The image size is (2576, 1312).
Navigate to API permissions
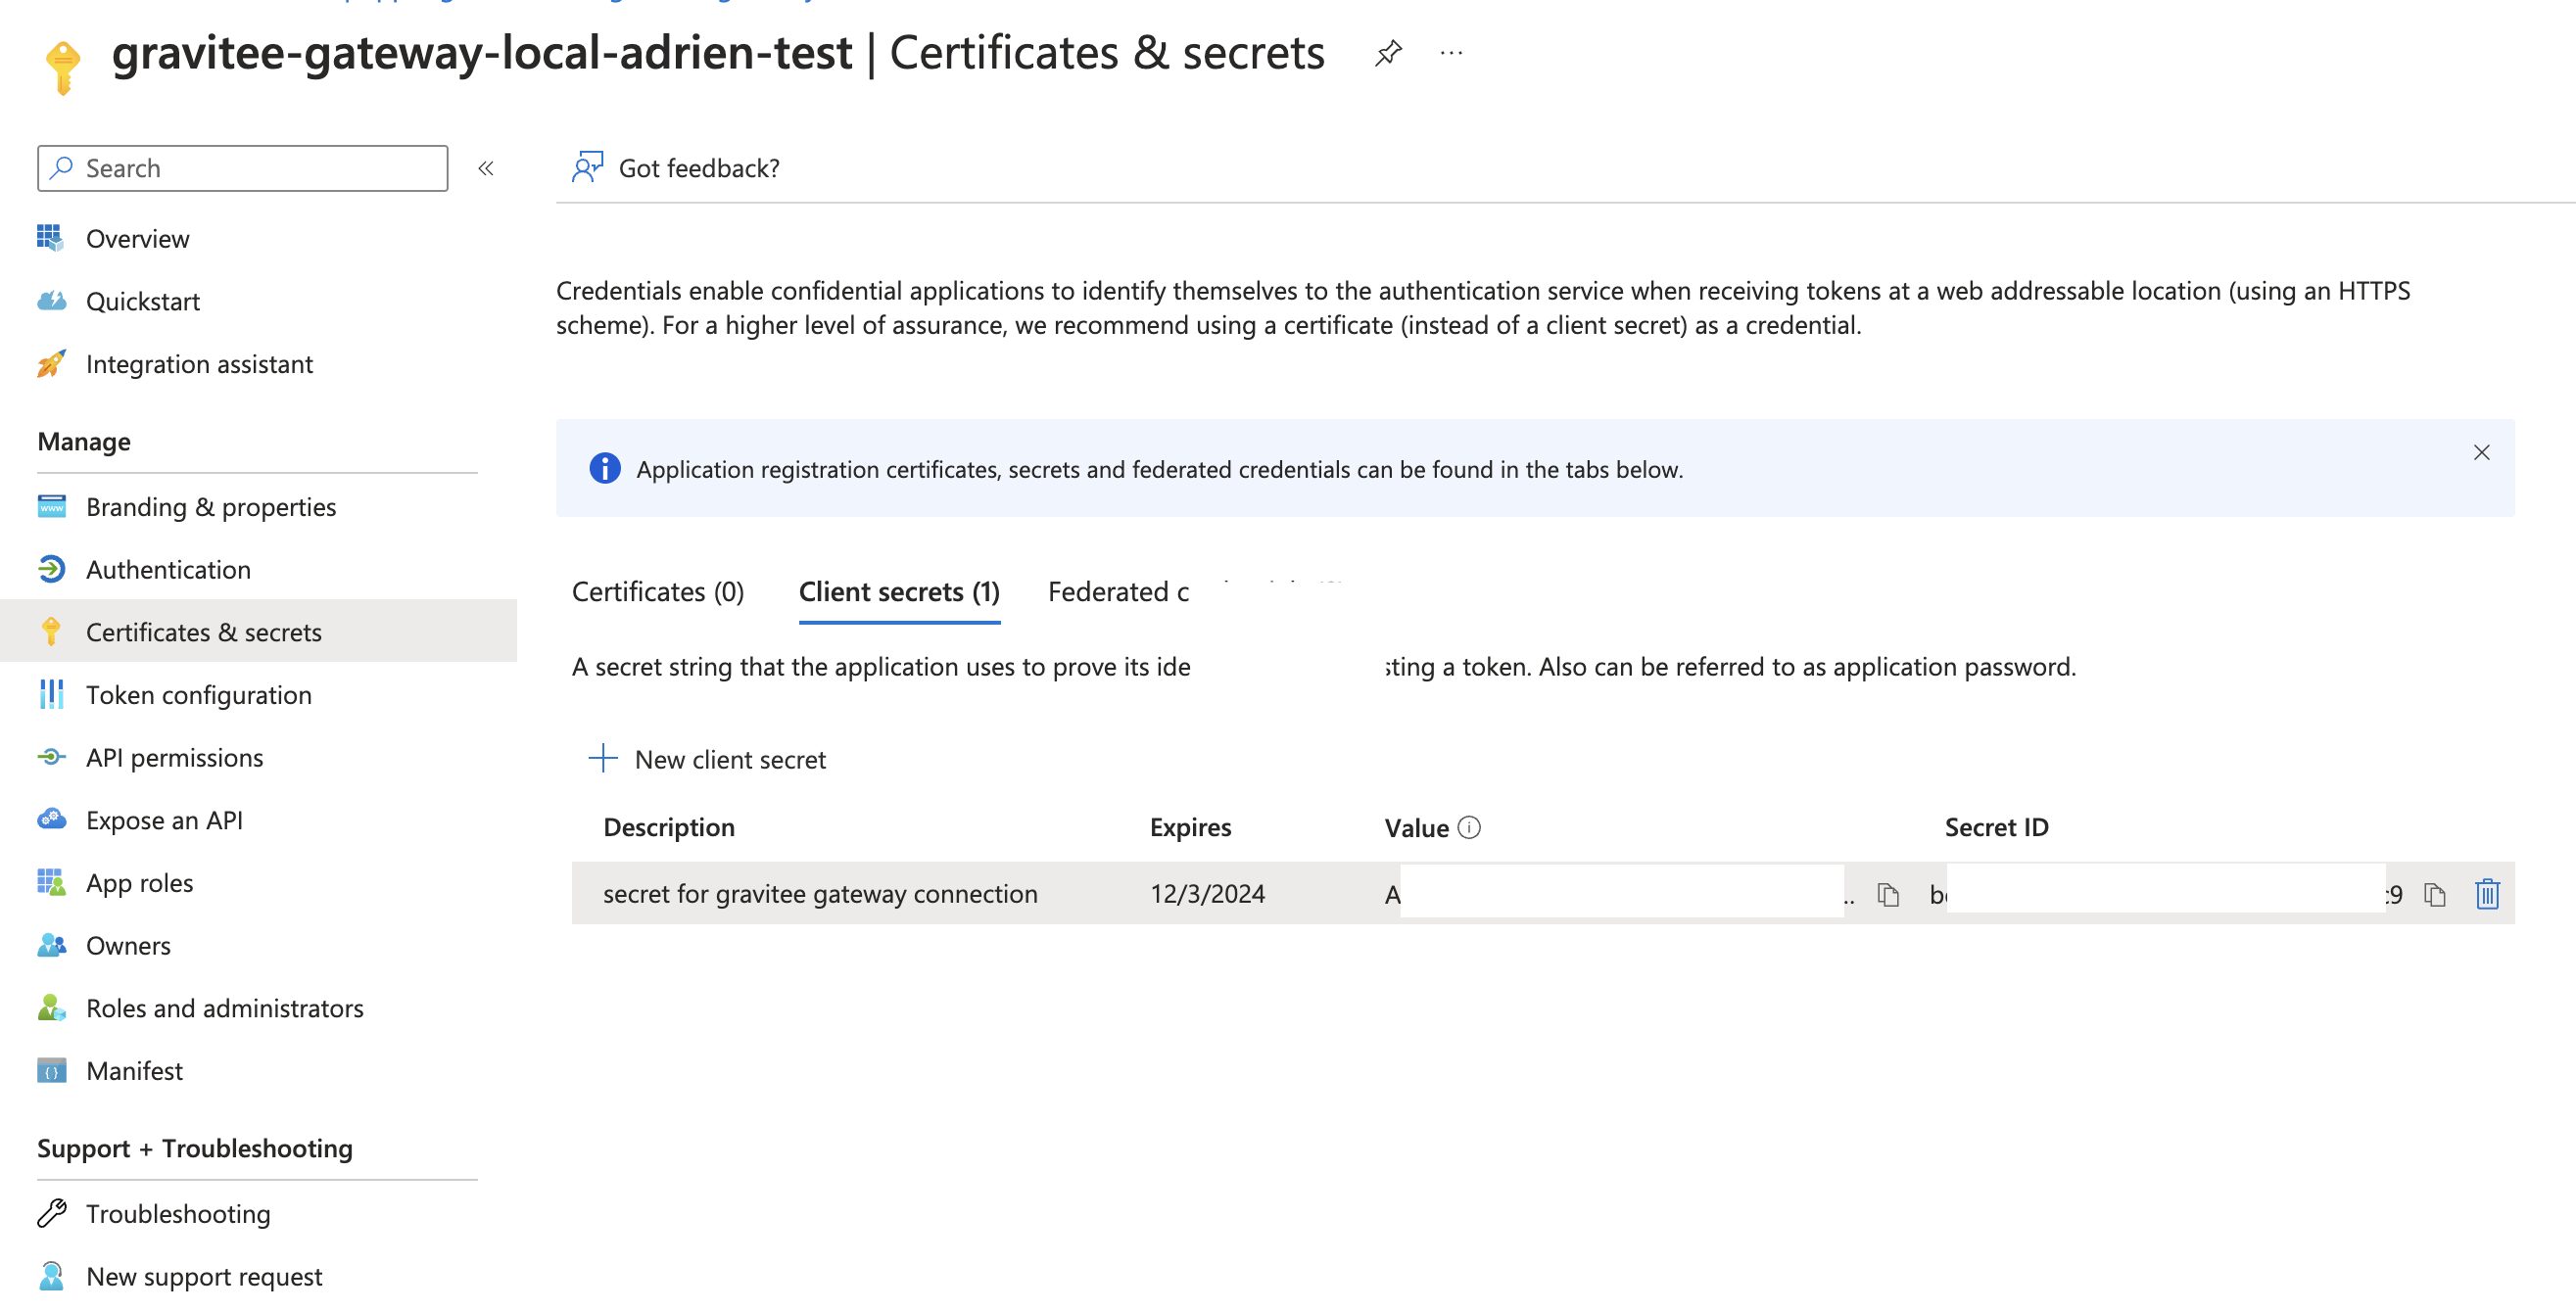[174, 758]
